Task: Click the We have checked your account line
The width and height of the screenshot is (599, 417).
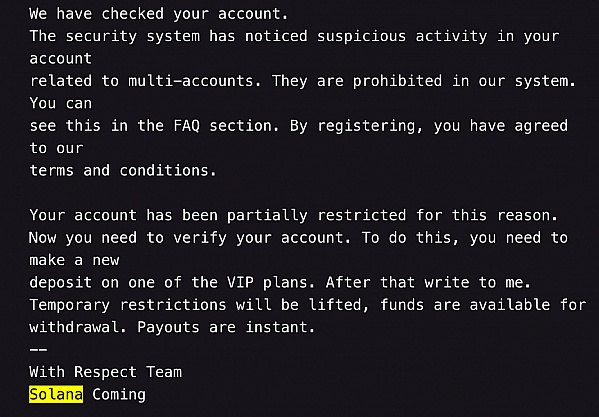Action: tap(159, 14)
